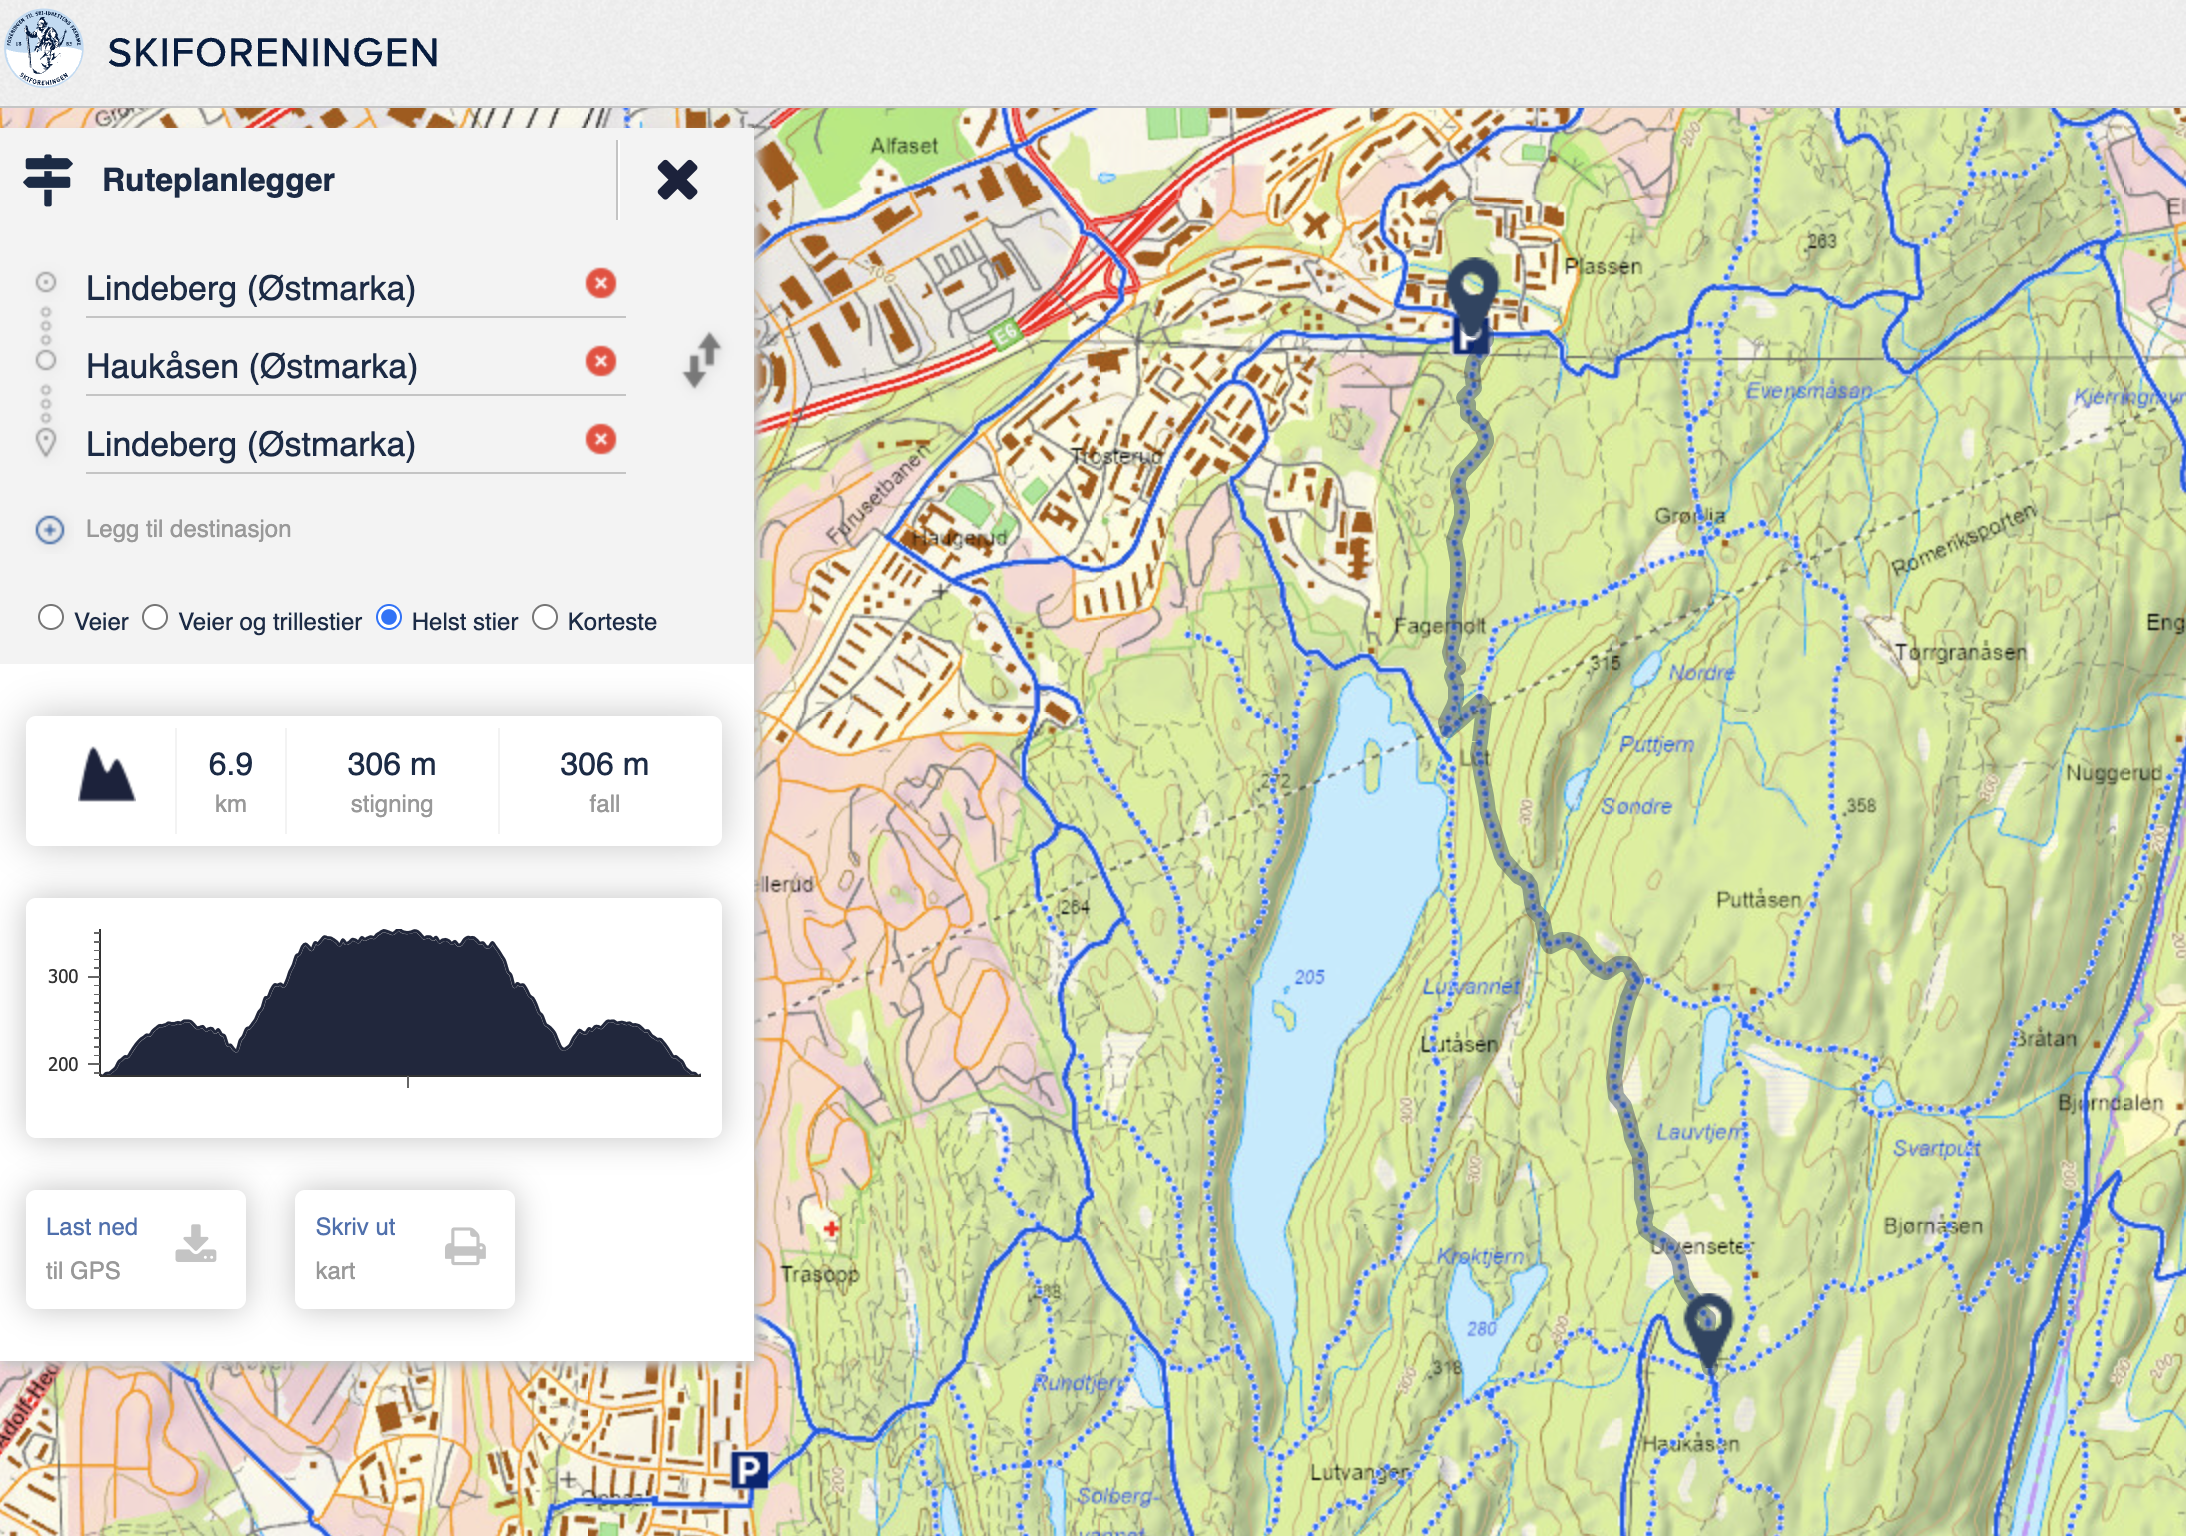Image resolution: width=2186 pixels, height=1536 pixels.
Task: Click the Romeriksporten tunnel label
Action: 1962,540
